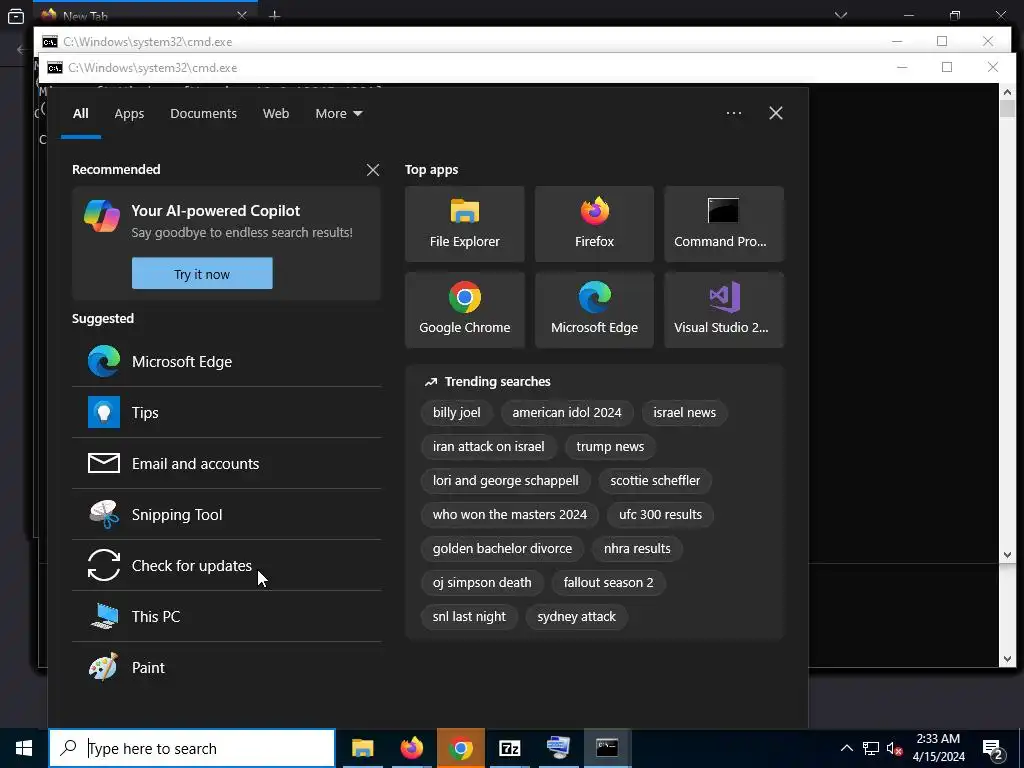The height and width of the screenshot is (768, 1024).
Task: Launch Paint from Suggested list
Action: [227, 667]
